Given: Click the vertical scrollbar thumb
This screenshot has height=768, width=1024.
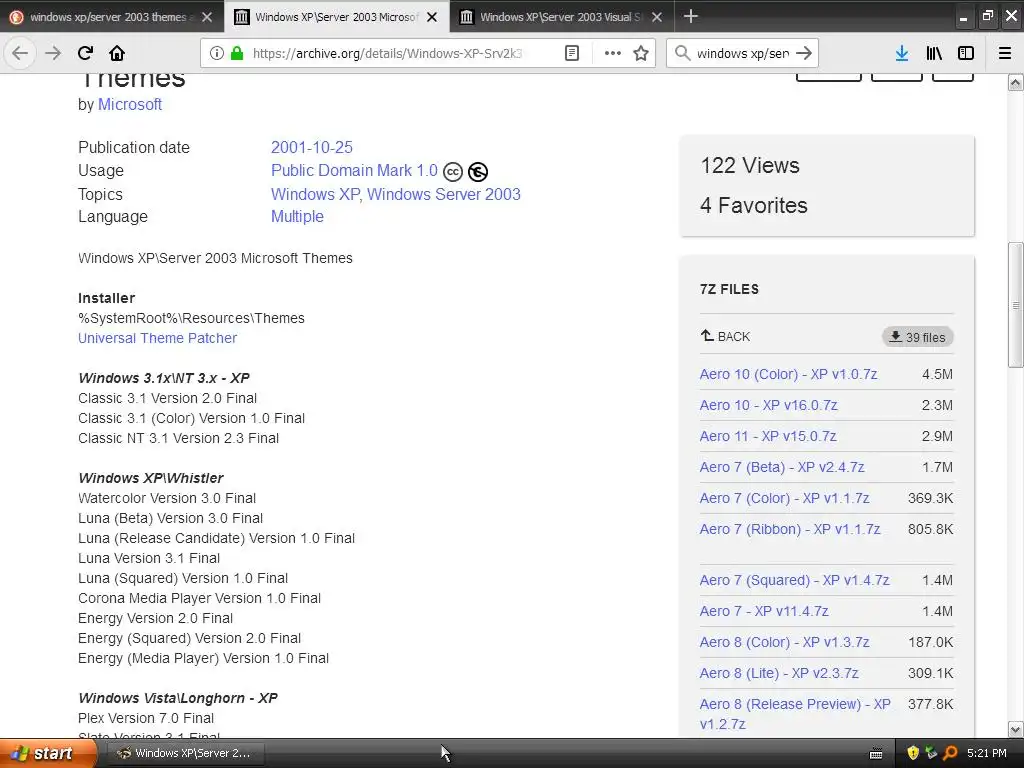Looking at the screenshot, I should click(1015, 305).
